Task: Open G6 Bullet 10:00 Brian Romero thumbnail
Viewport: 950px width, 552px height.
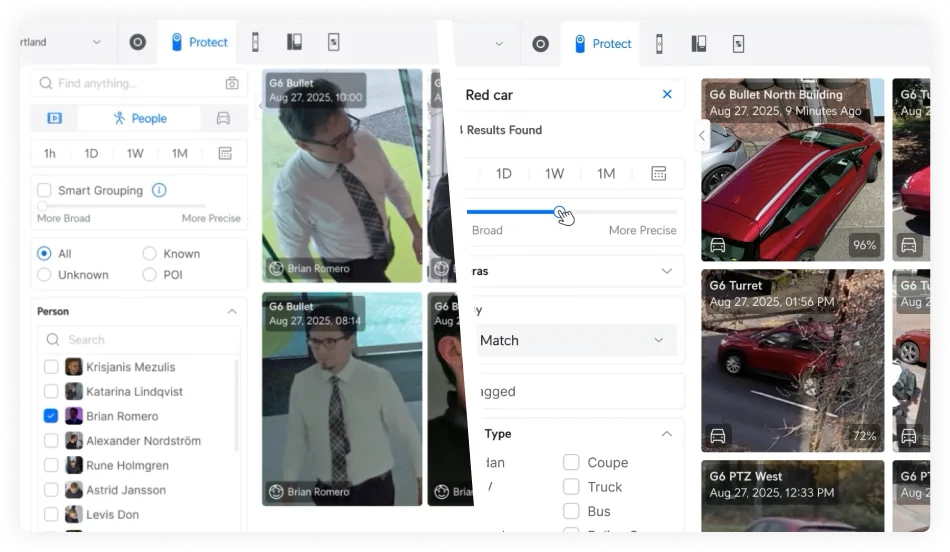Action: (x=342, y=176)
